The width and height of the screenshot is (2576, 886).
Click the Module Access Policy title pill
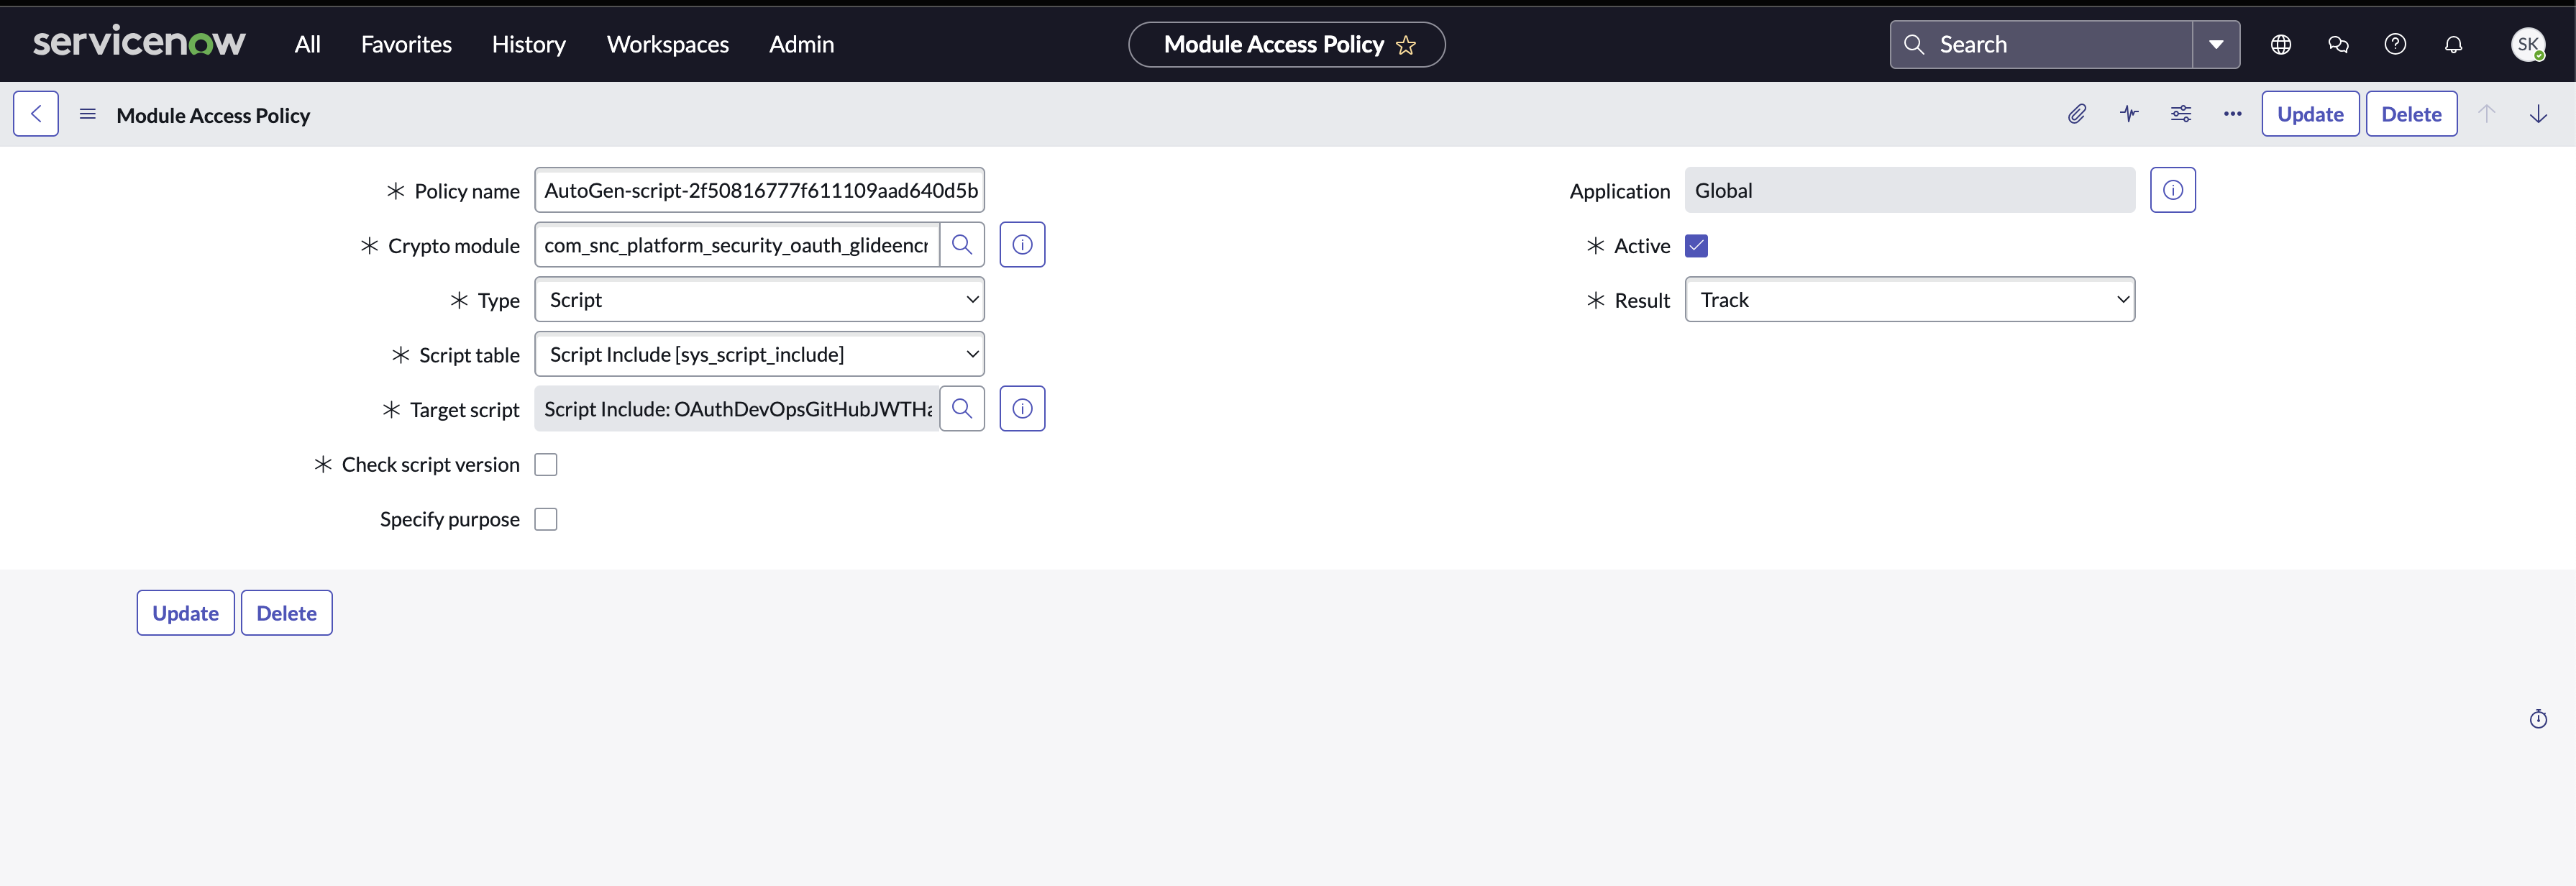[x=1287, y=44]
